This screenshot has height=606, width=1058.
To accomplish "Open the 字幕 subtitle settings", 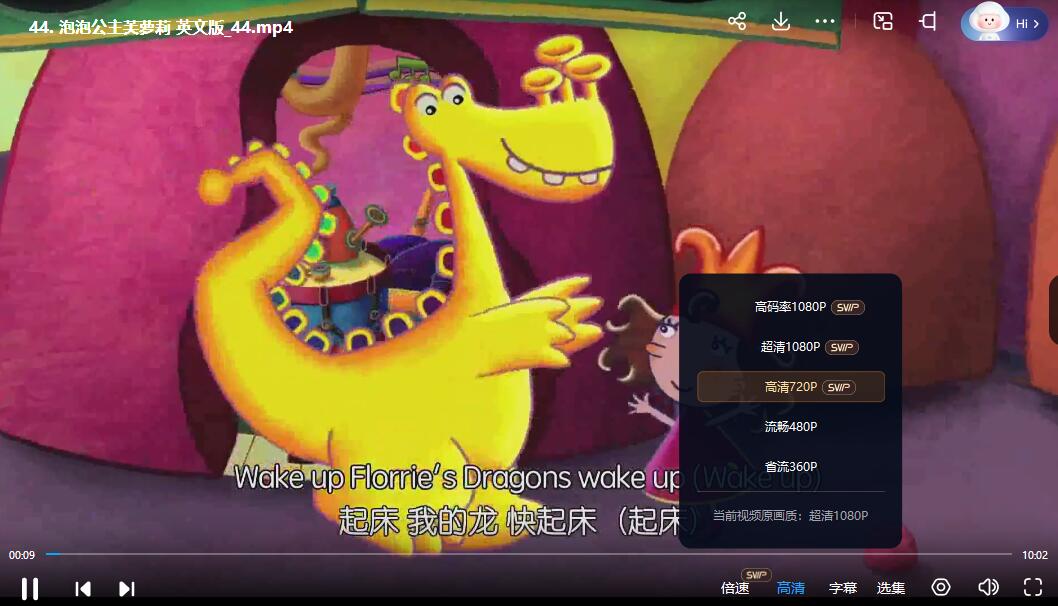I will 843,588.
